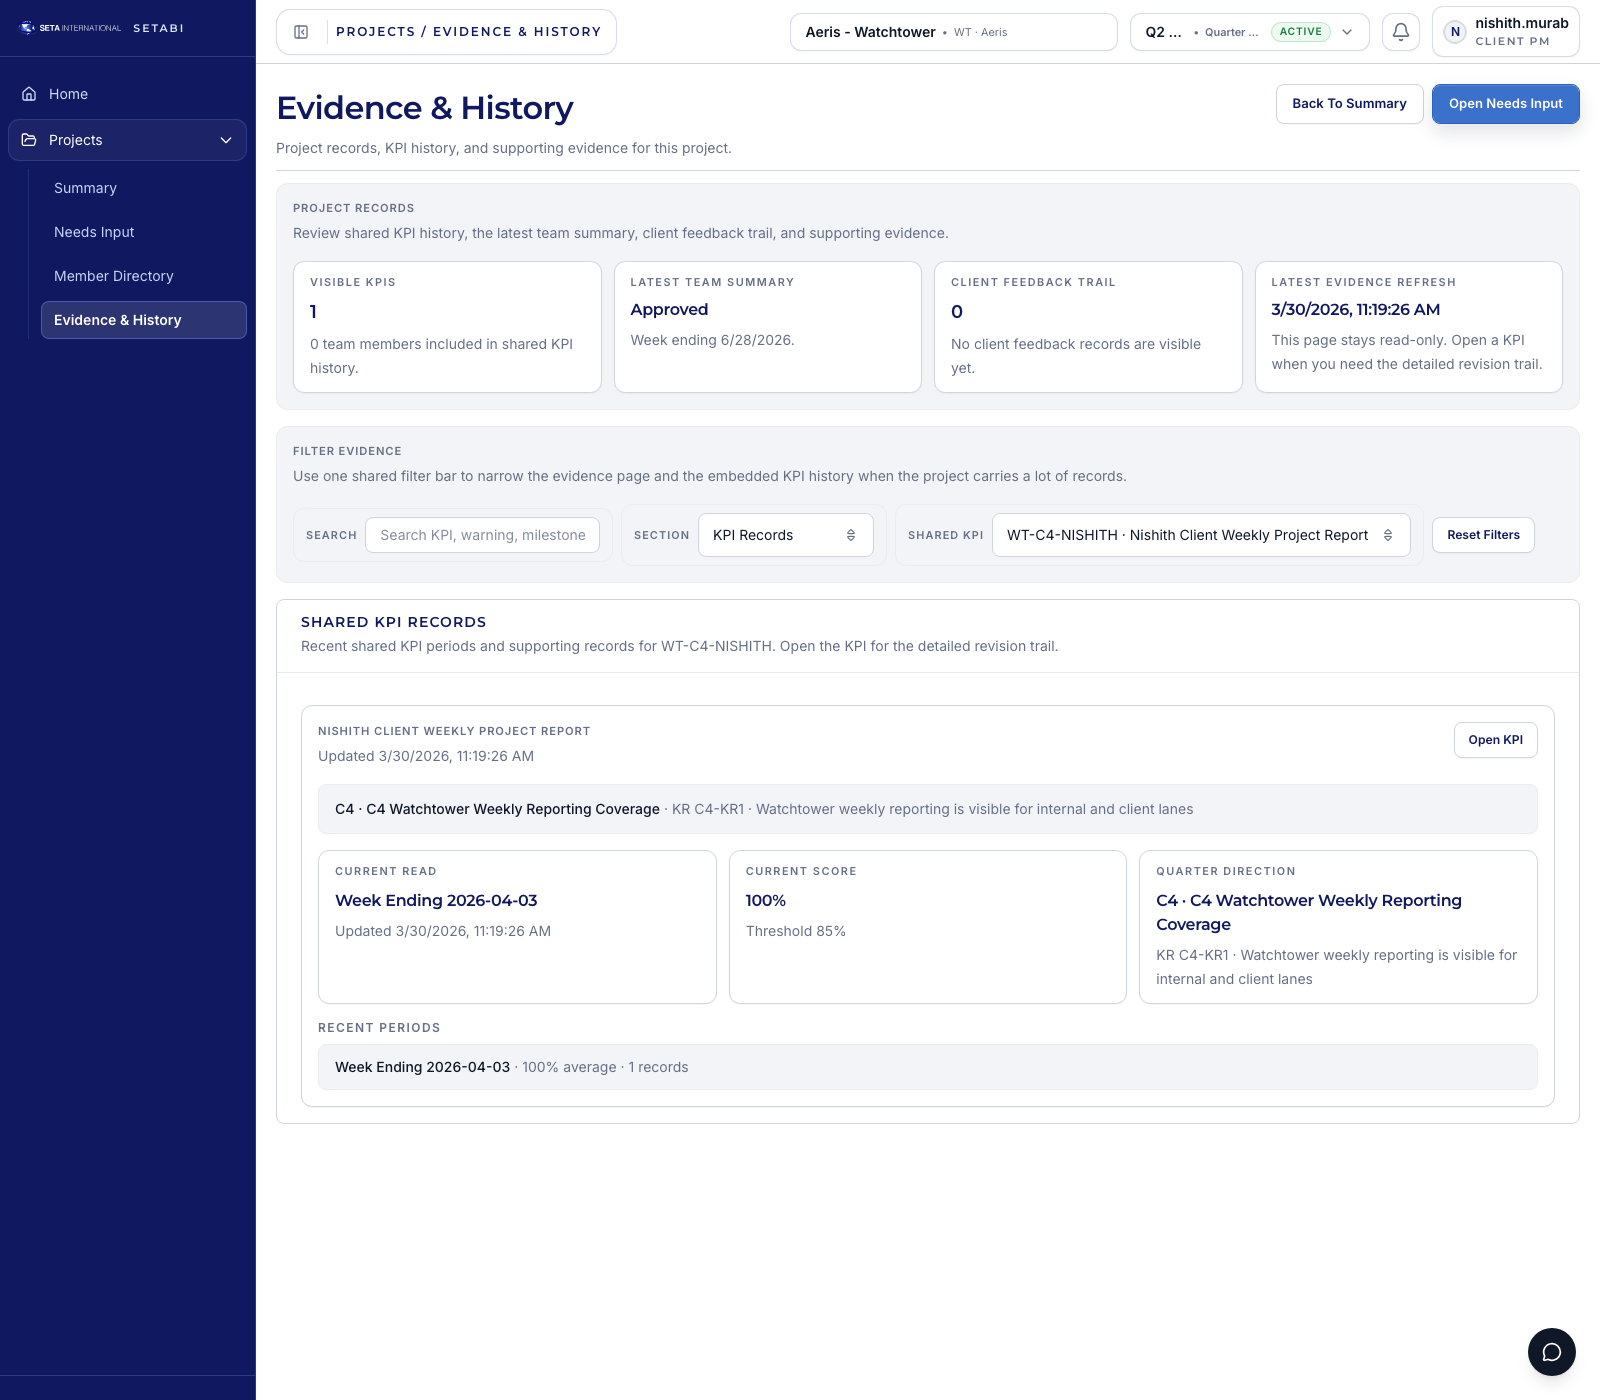Viewport: 1600px width, 1400px height.
Task: Click the Back To Summary button
Action: 1349,103
